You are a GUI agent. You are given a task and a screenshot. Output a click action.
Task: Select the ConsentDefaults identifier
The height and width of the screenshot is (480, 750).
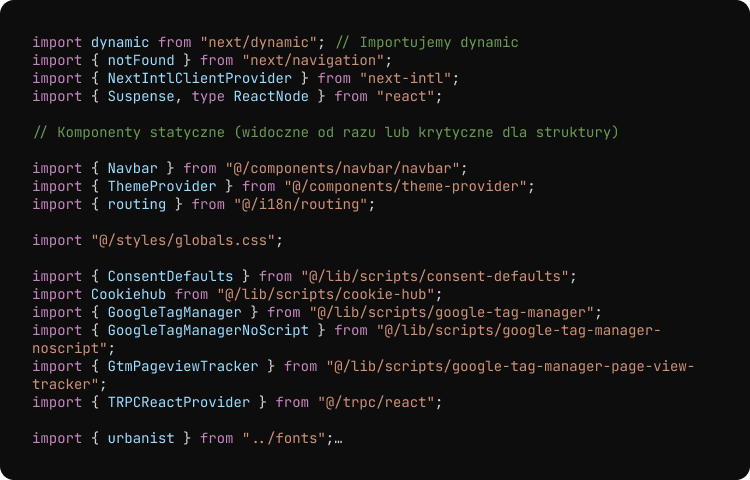point(170,276)
